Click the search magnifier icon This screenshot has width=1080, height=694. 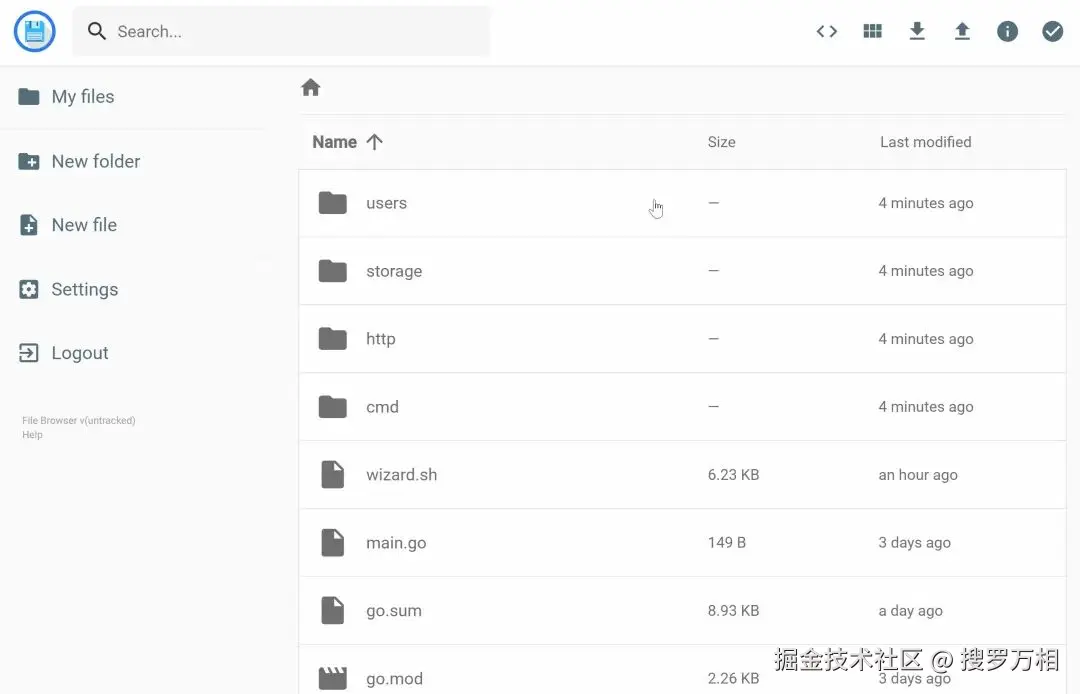click(96, 31)
